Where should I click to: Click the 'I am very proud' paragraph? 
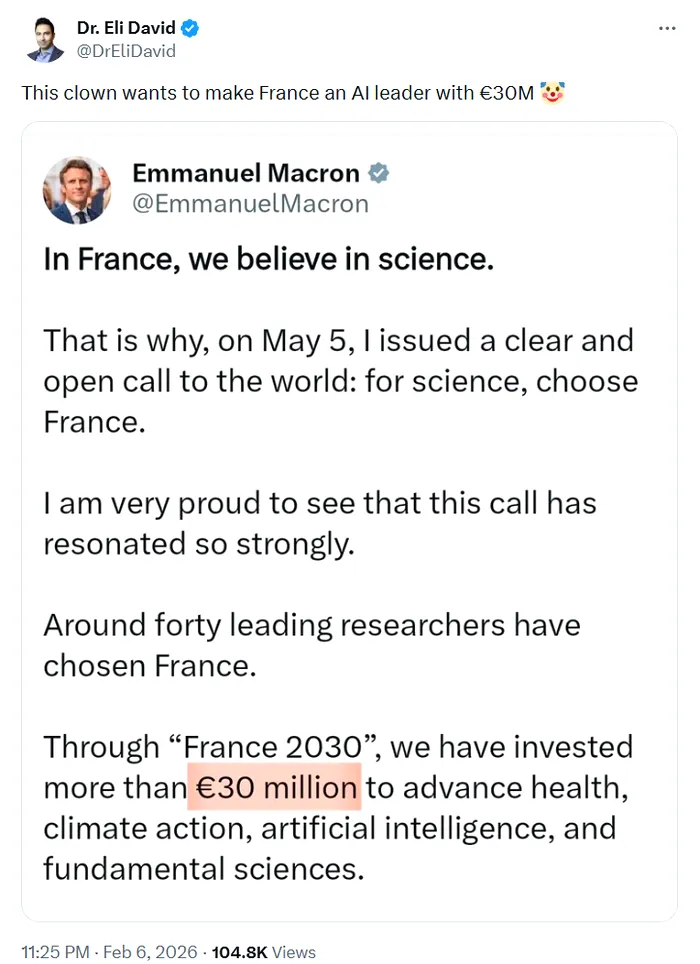(319, 523)
